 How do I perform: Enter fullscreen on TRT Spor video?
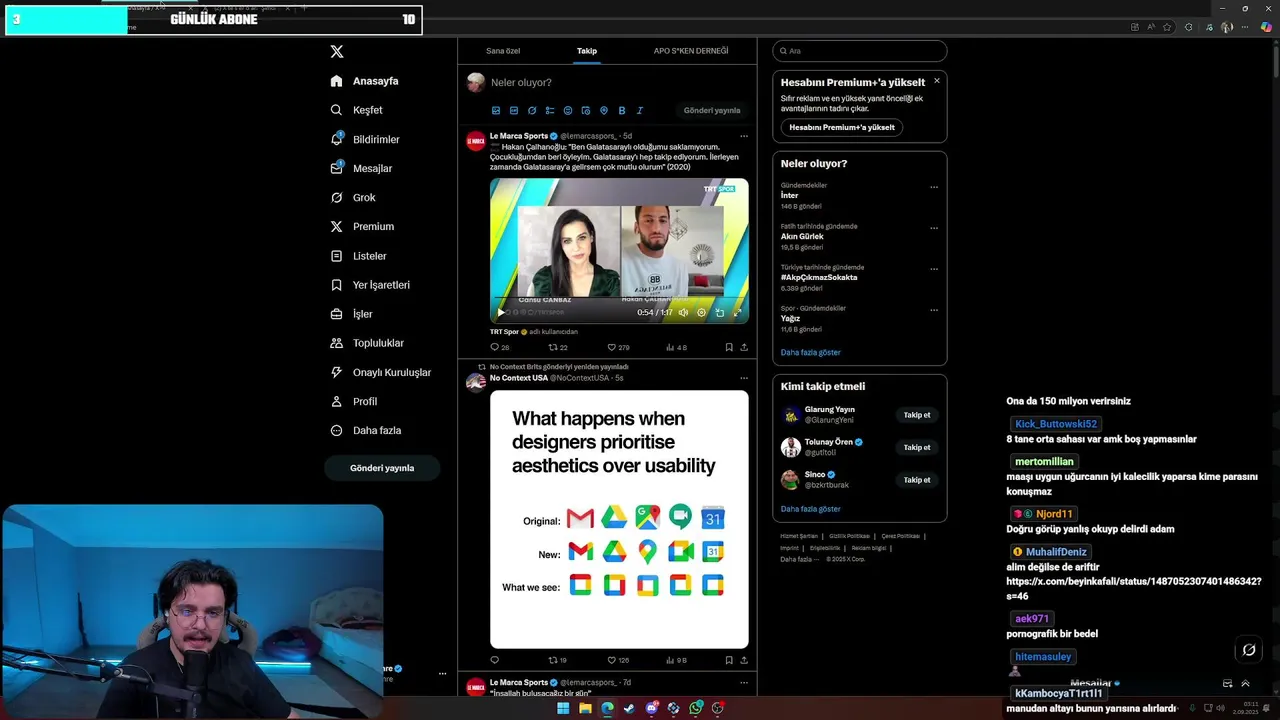pos(738,312)
